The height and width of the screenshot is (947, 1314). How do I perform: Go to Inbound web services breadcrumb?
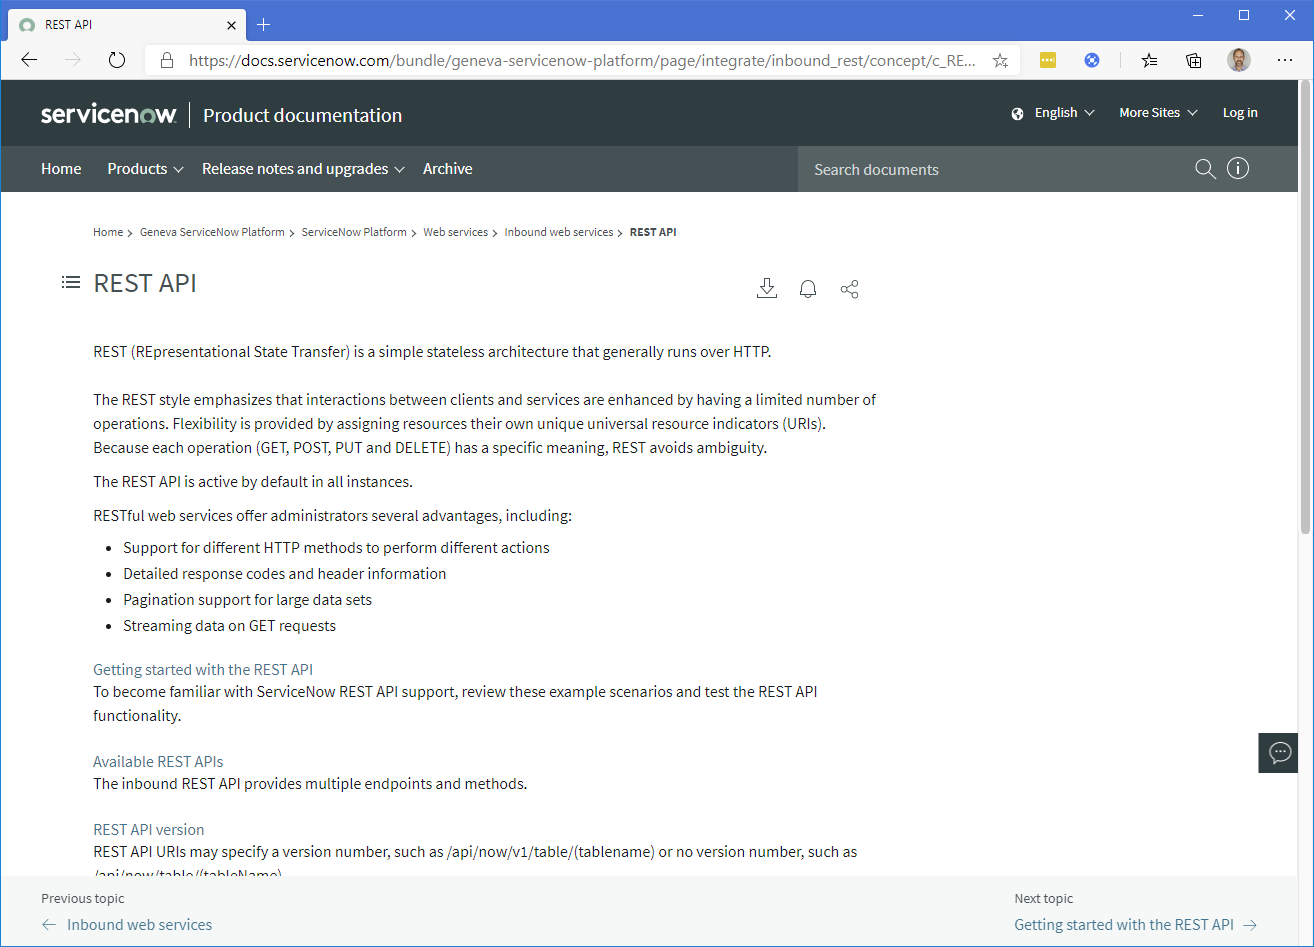click(x=558, y=232)
